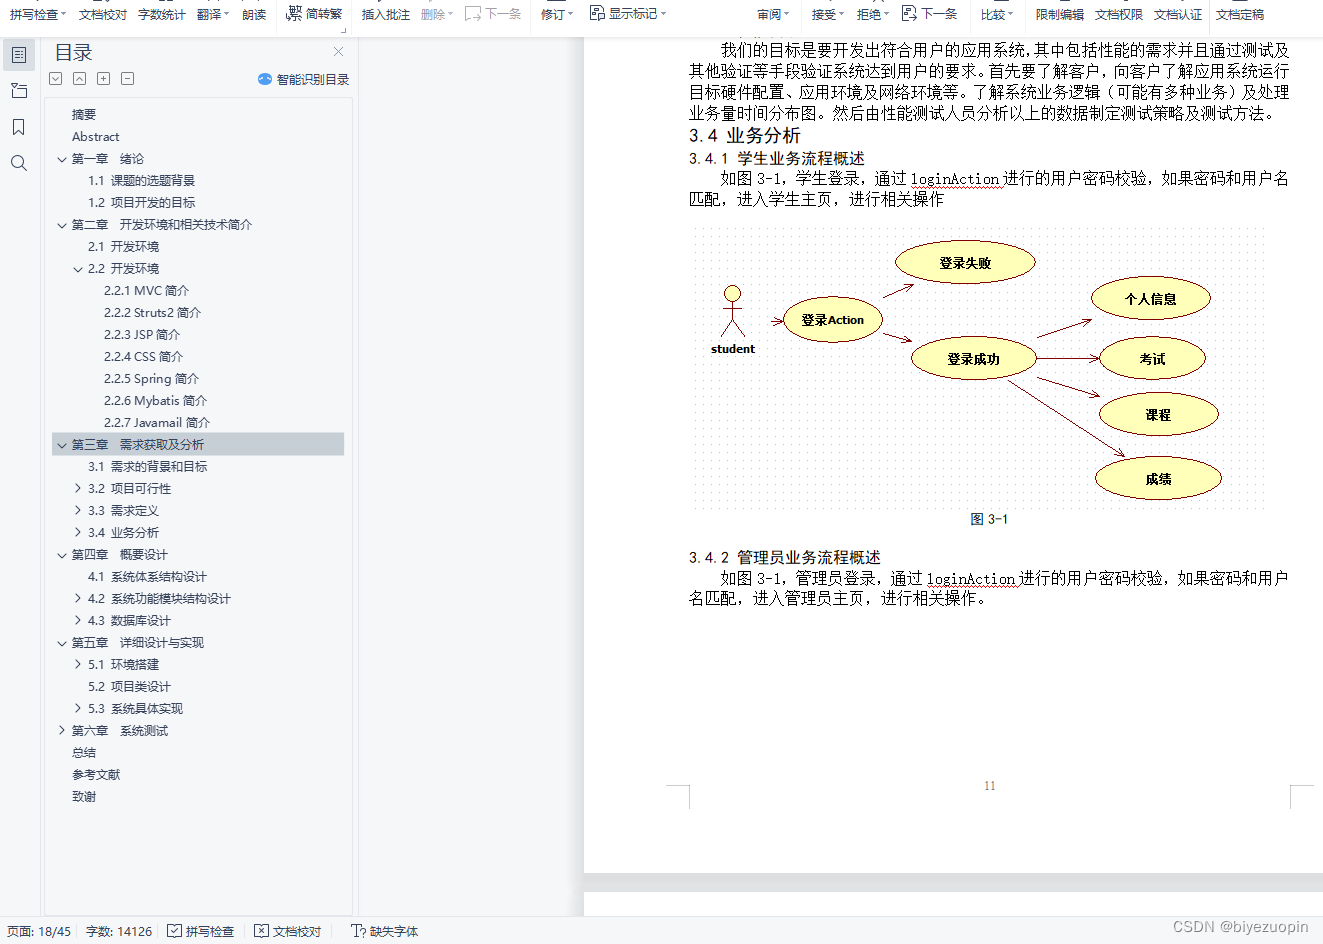This screenshot has width=1323, height=944.
Task: Collapse the 第三章 需求获取及分析 node
Action: coord(62,445)
